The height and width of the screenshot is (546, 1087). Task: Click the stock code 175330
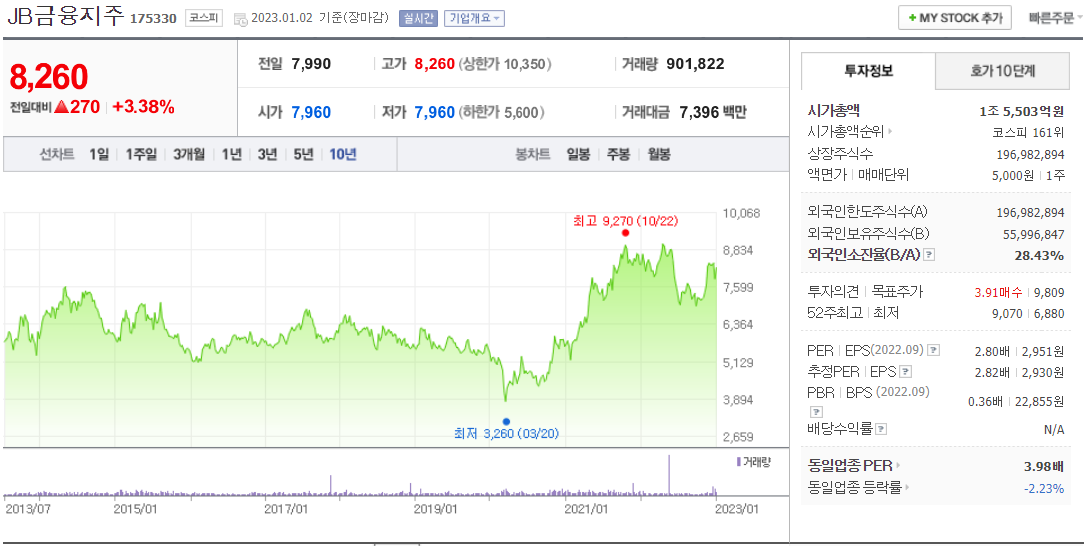(x=153, y=19)
